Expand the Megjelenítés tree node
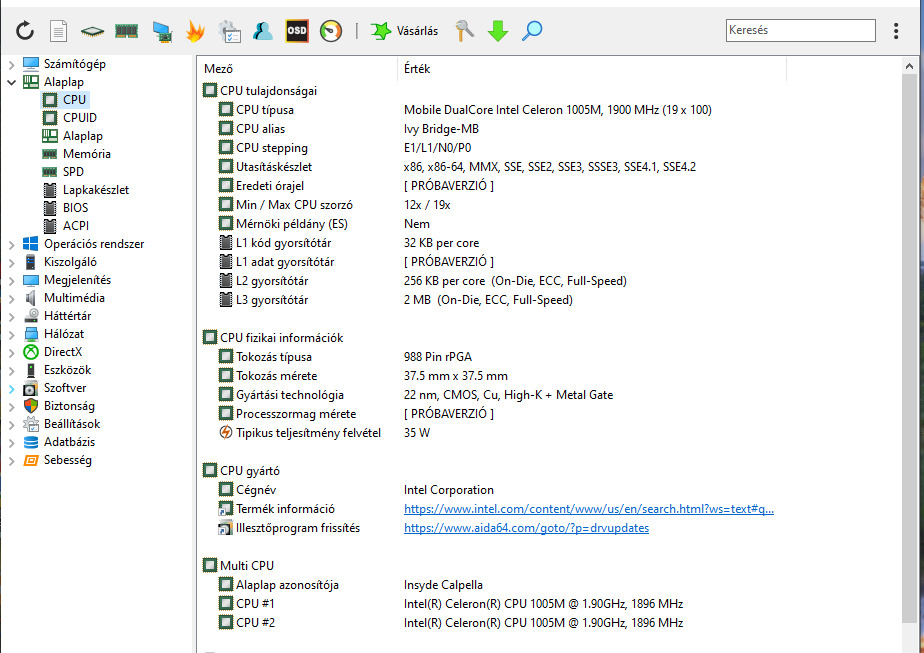This screenshot has height=653, width=924. pyautogui.click(x=11, y=280)
